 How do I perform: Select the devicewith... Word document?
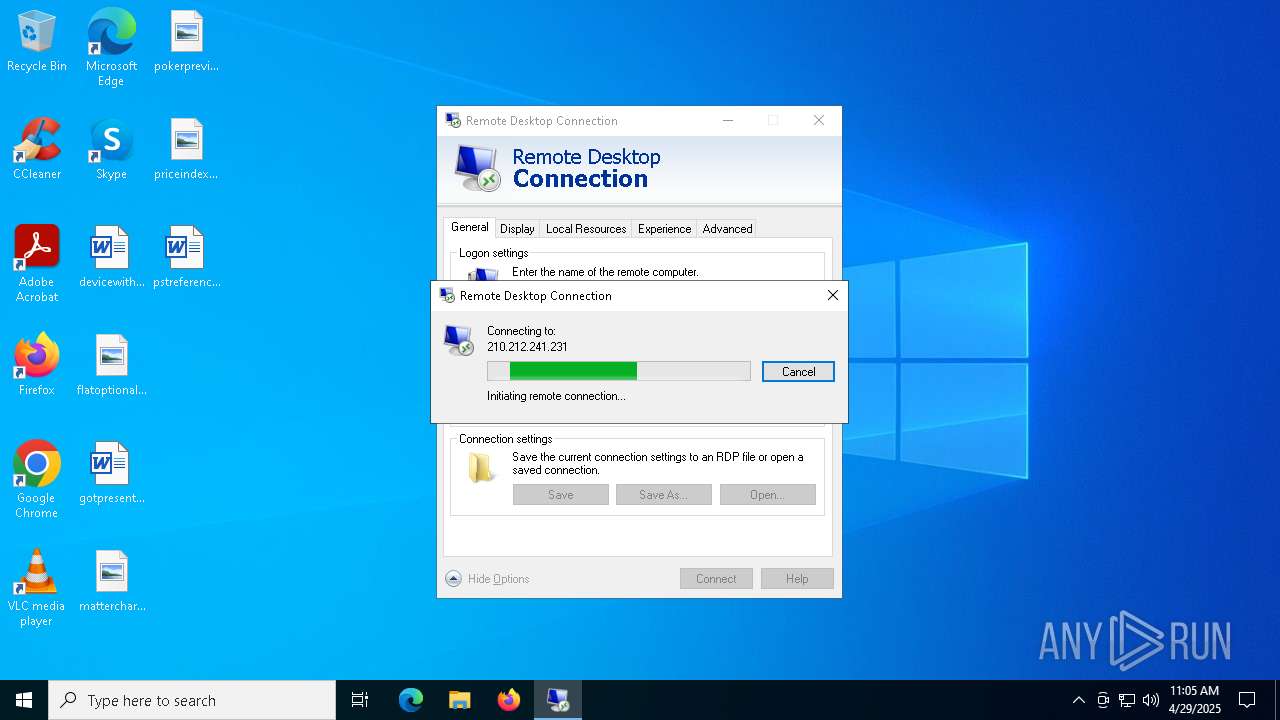[x=111, y=258]
